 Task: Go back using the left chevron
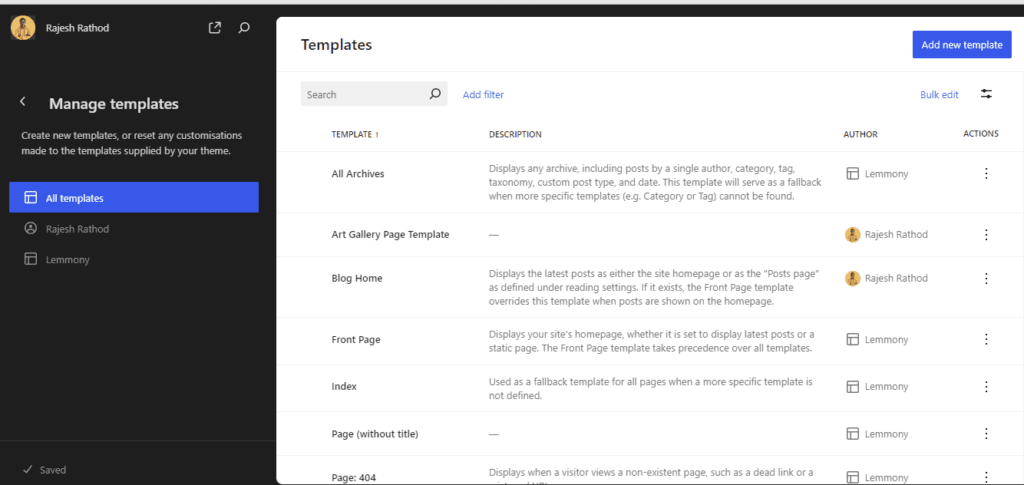tap(23, 102)
